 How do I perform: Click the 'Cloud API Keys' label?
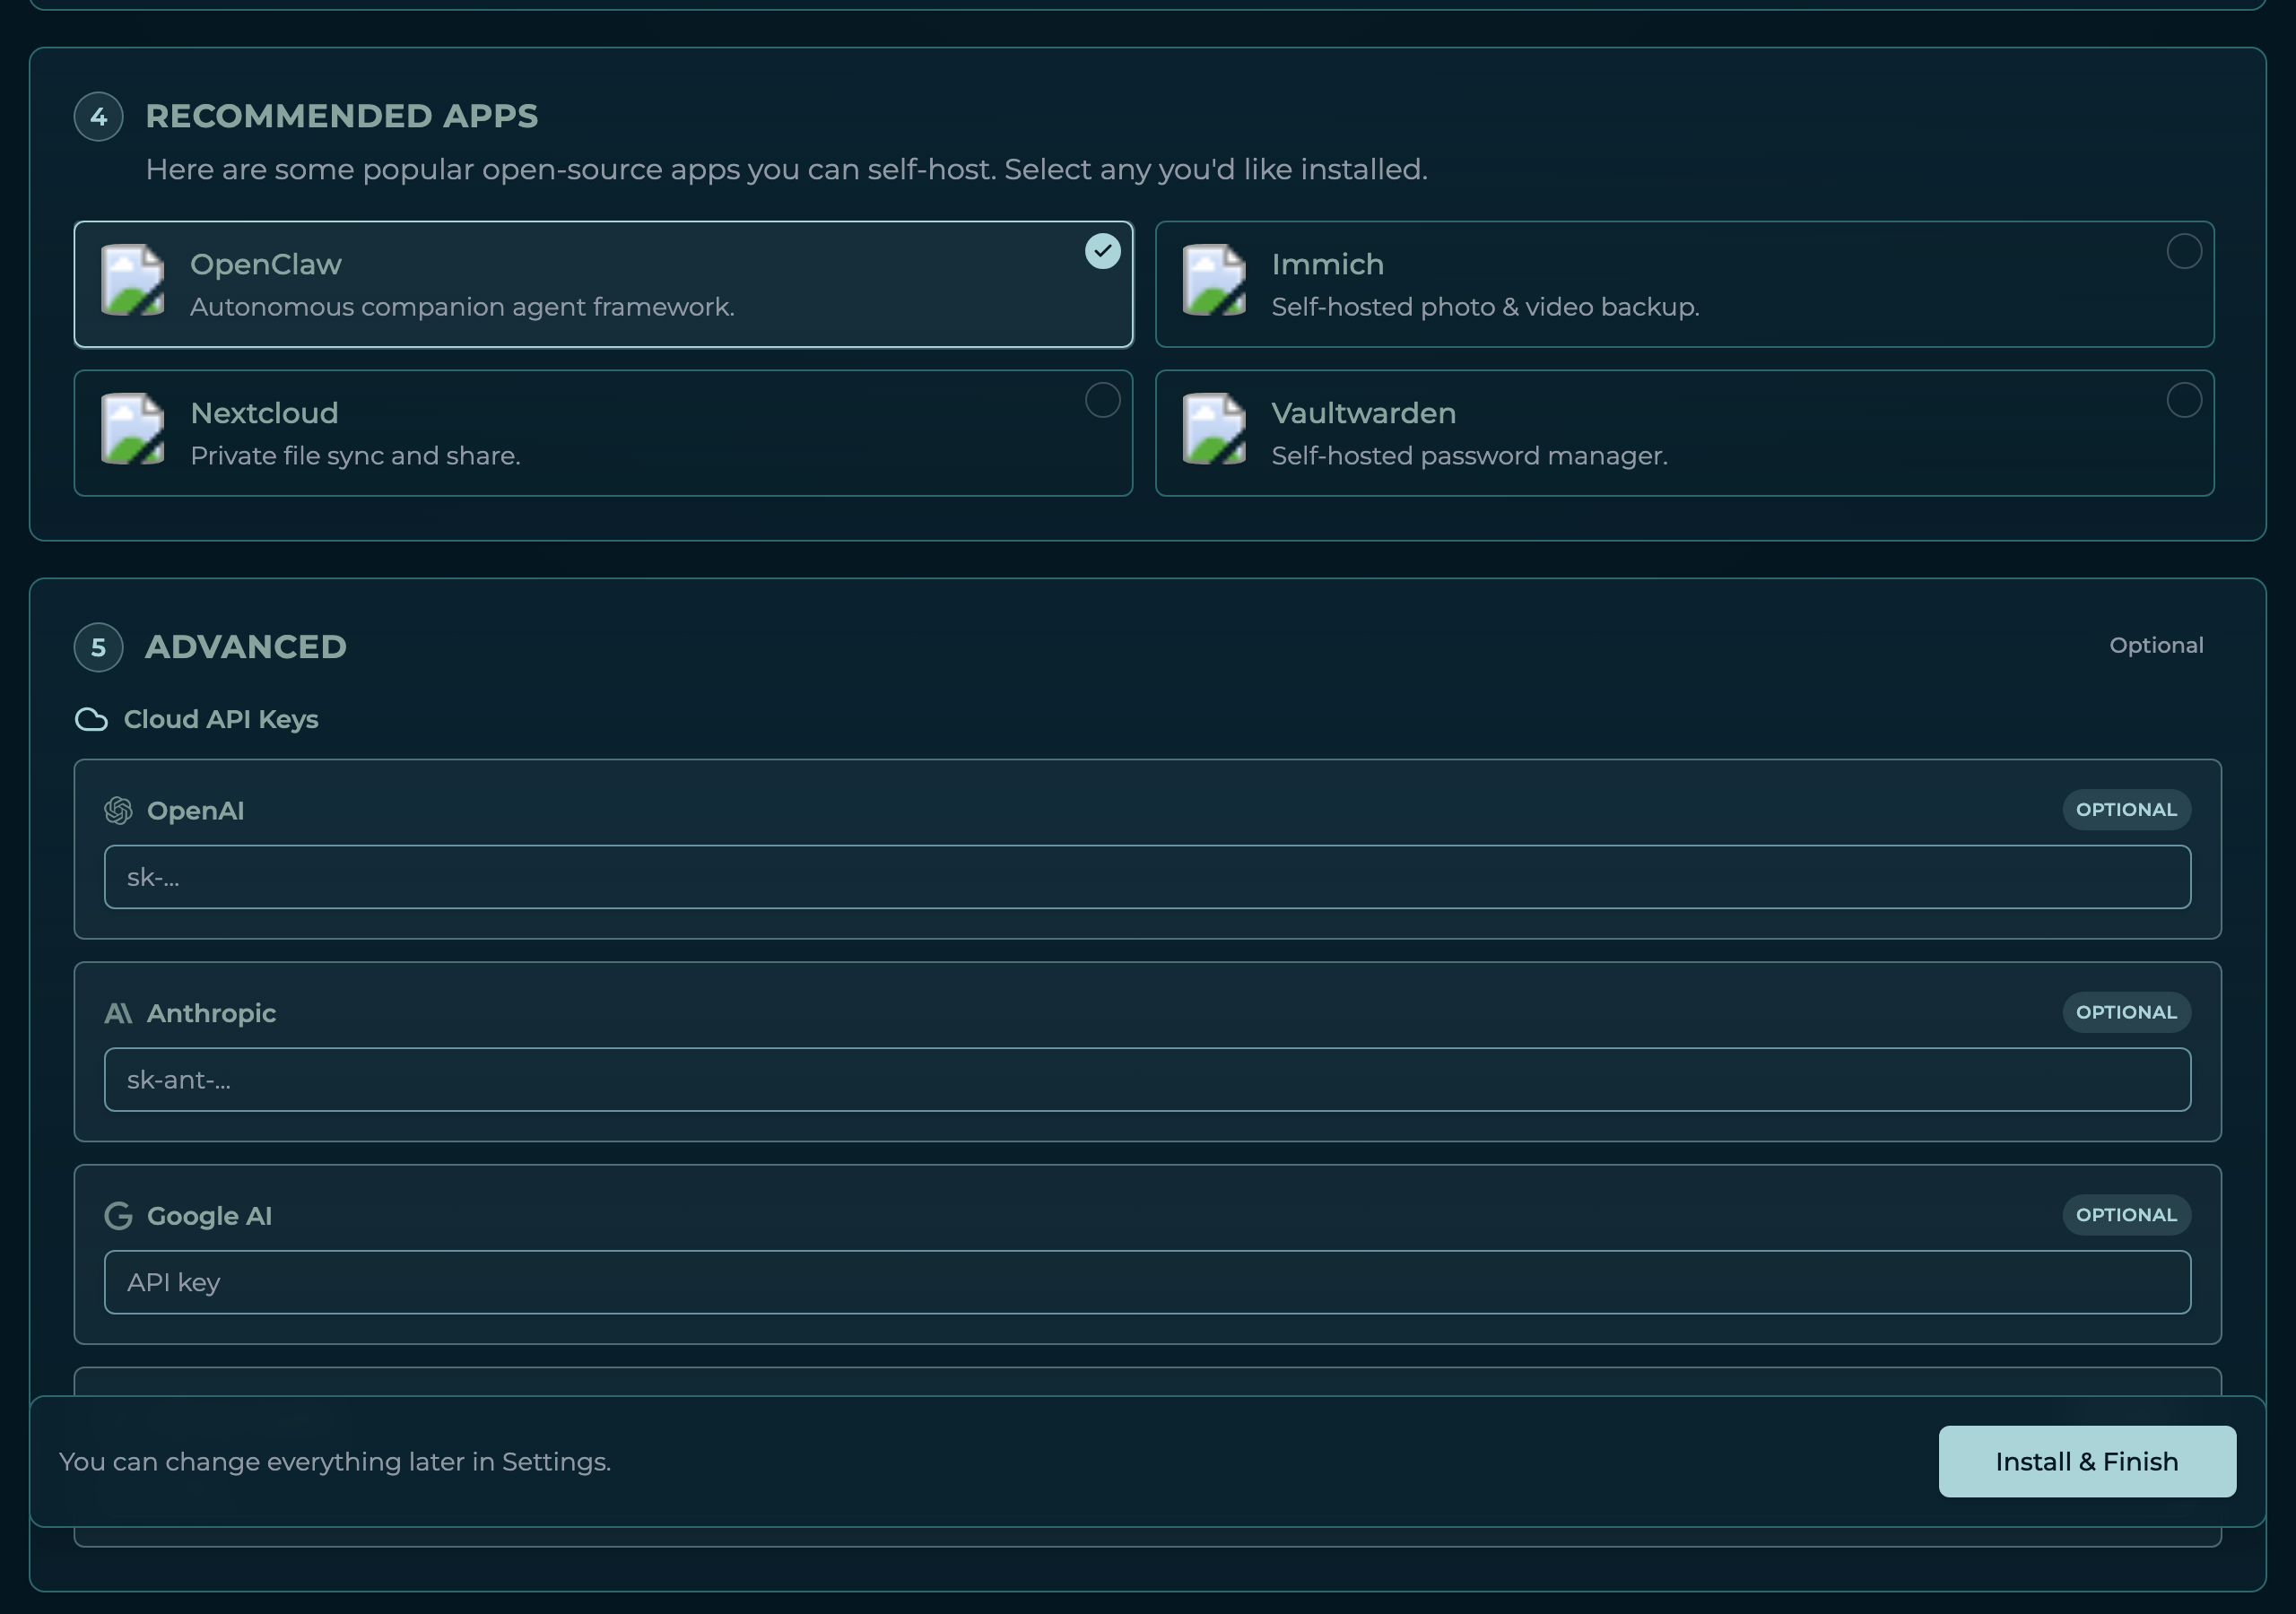(221, 720)
